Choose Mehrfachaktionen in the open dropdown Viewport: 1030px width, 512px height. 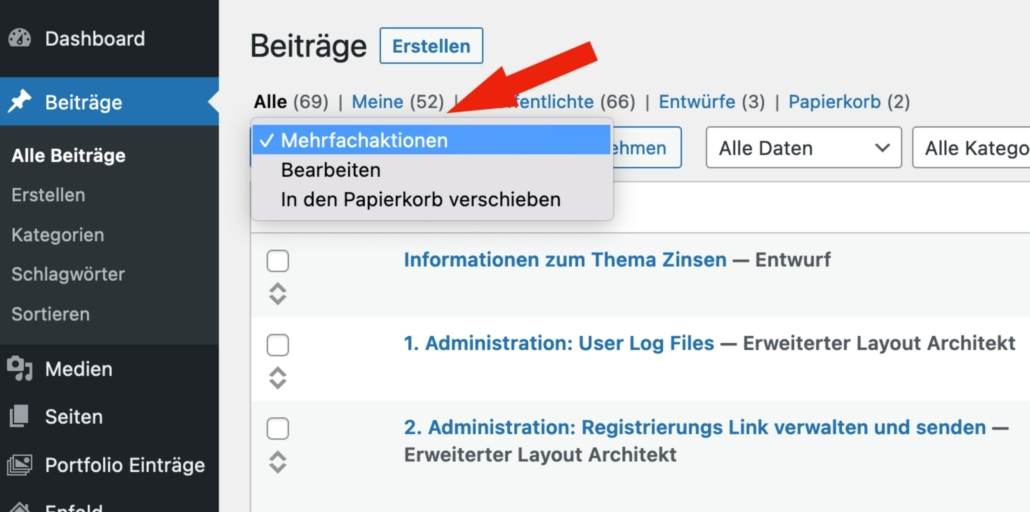tap(364, 140)
